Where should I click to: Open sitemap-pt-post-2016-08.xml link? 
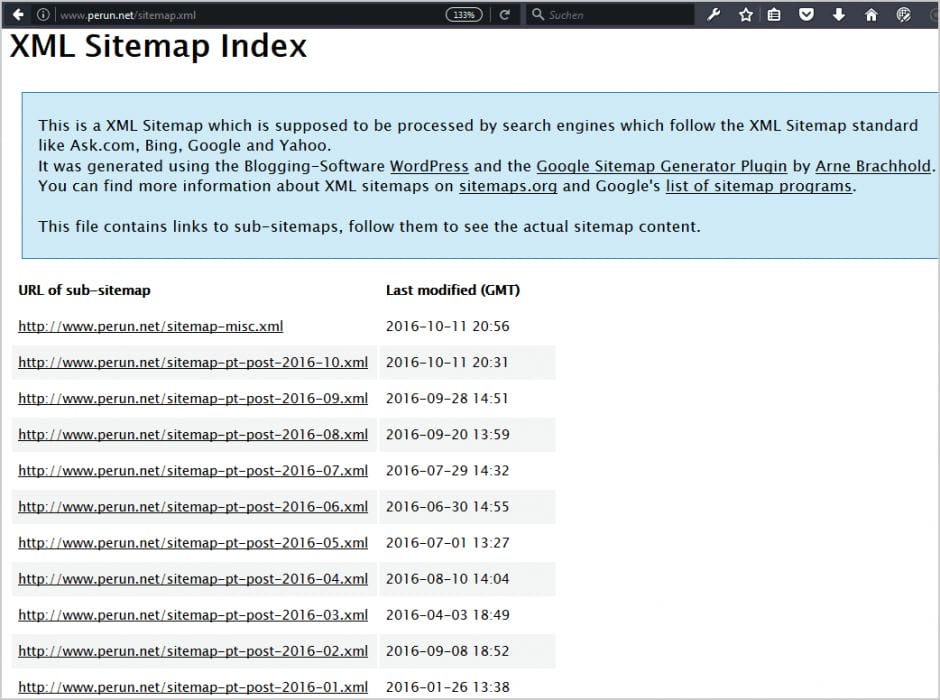point(193,435)
